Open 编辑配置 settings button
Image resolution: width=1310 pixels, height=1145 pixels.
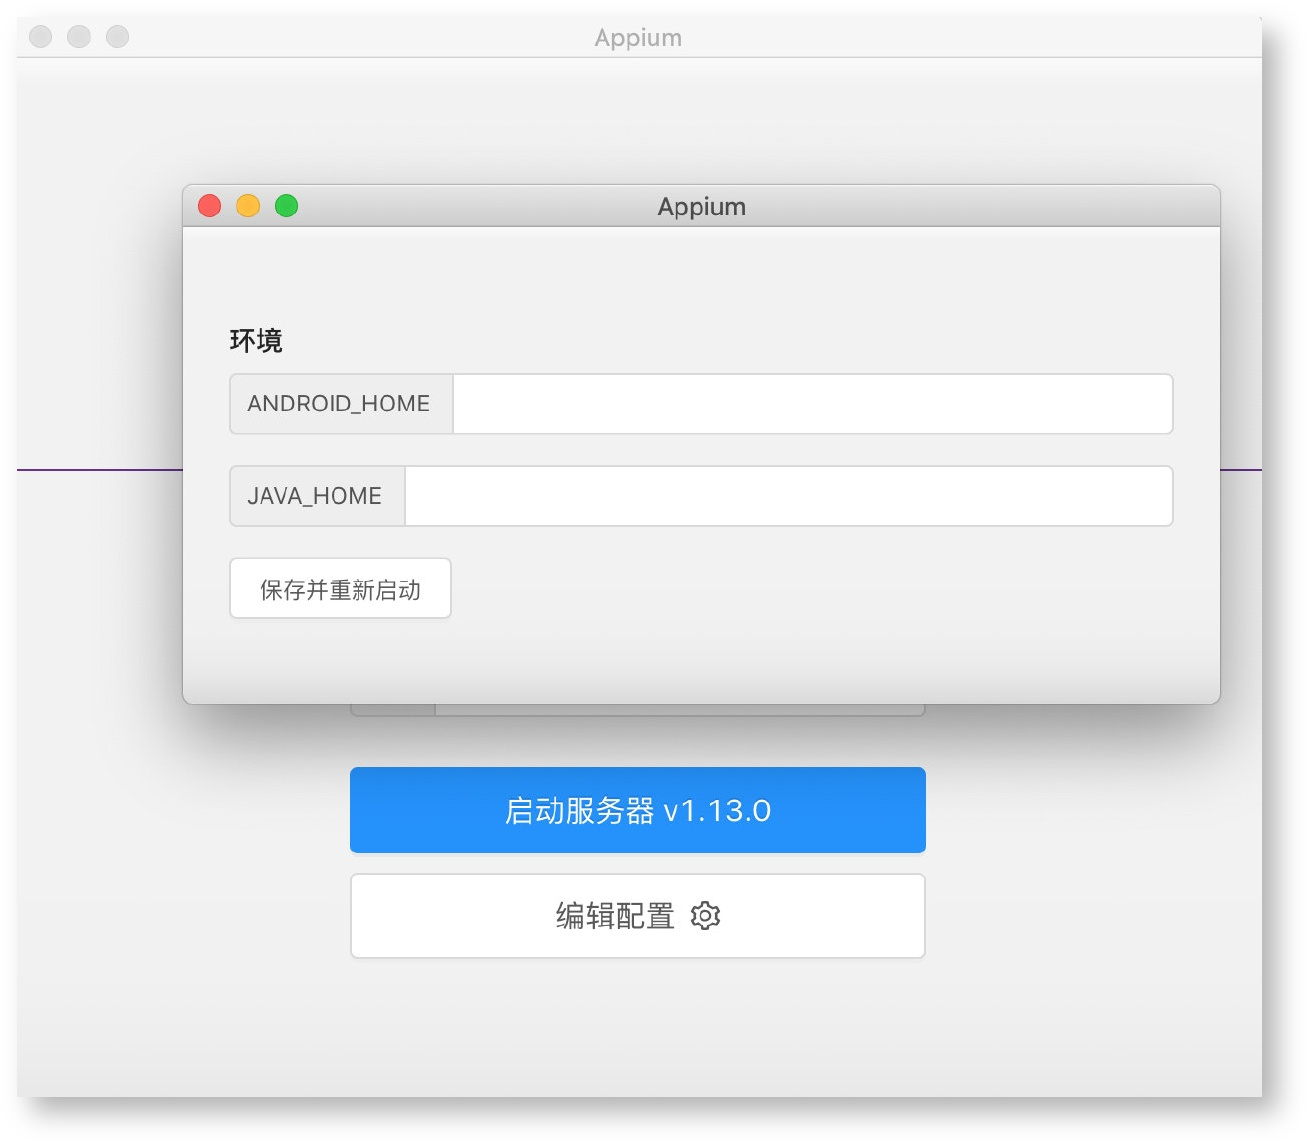[x=638, y=916]
